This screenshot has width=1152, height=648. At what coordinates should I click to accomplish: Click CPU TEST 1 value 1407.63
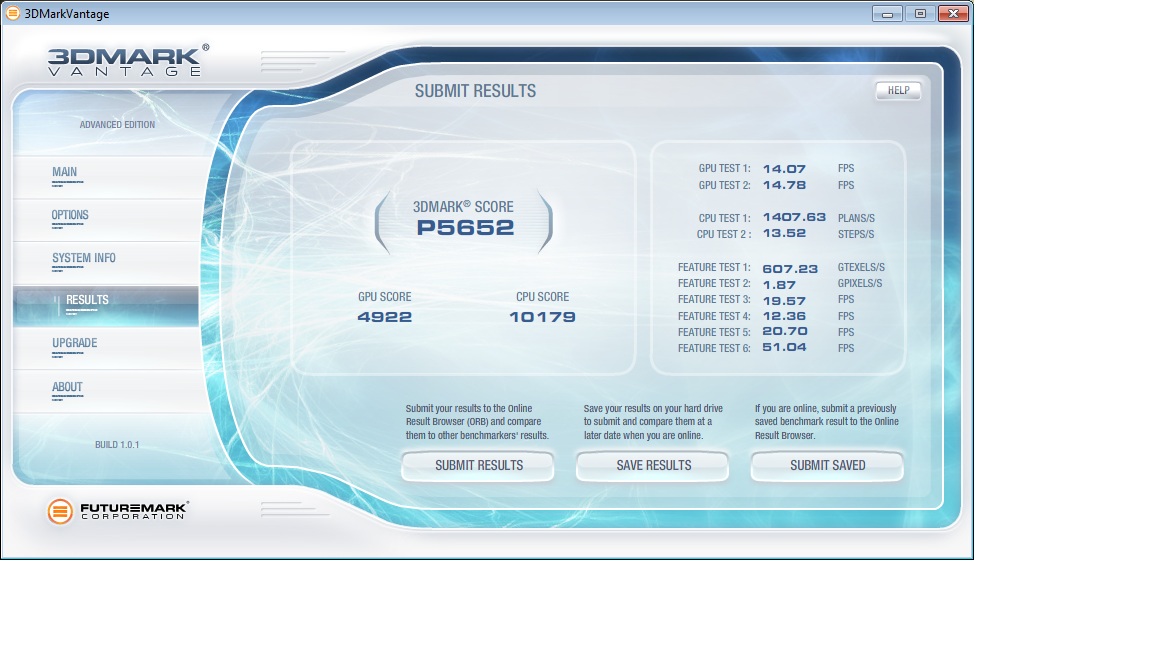point(794,217)
